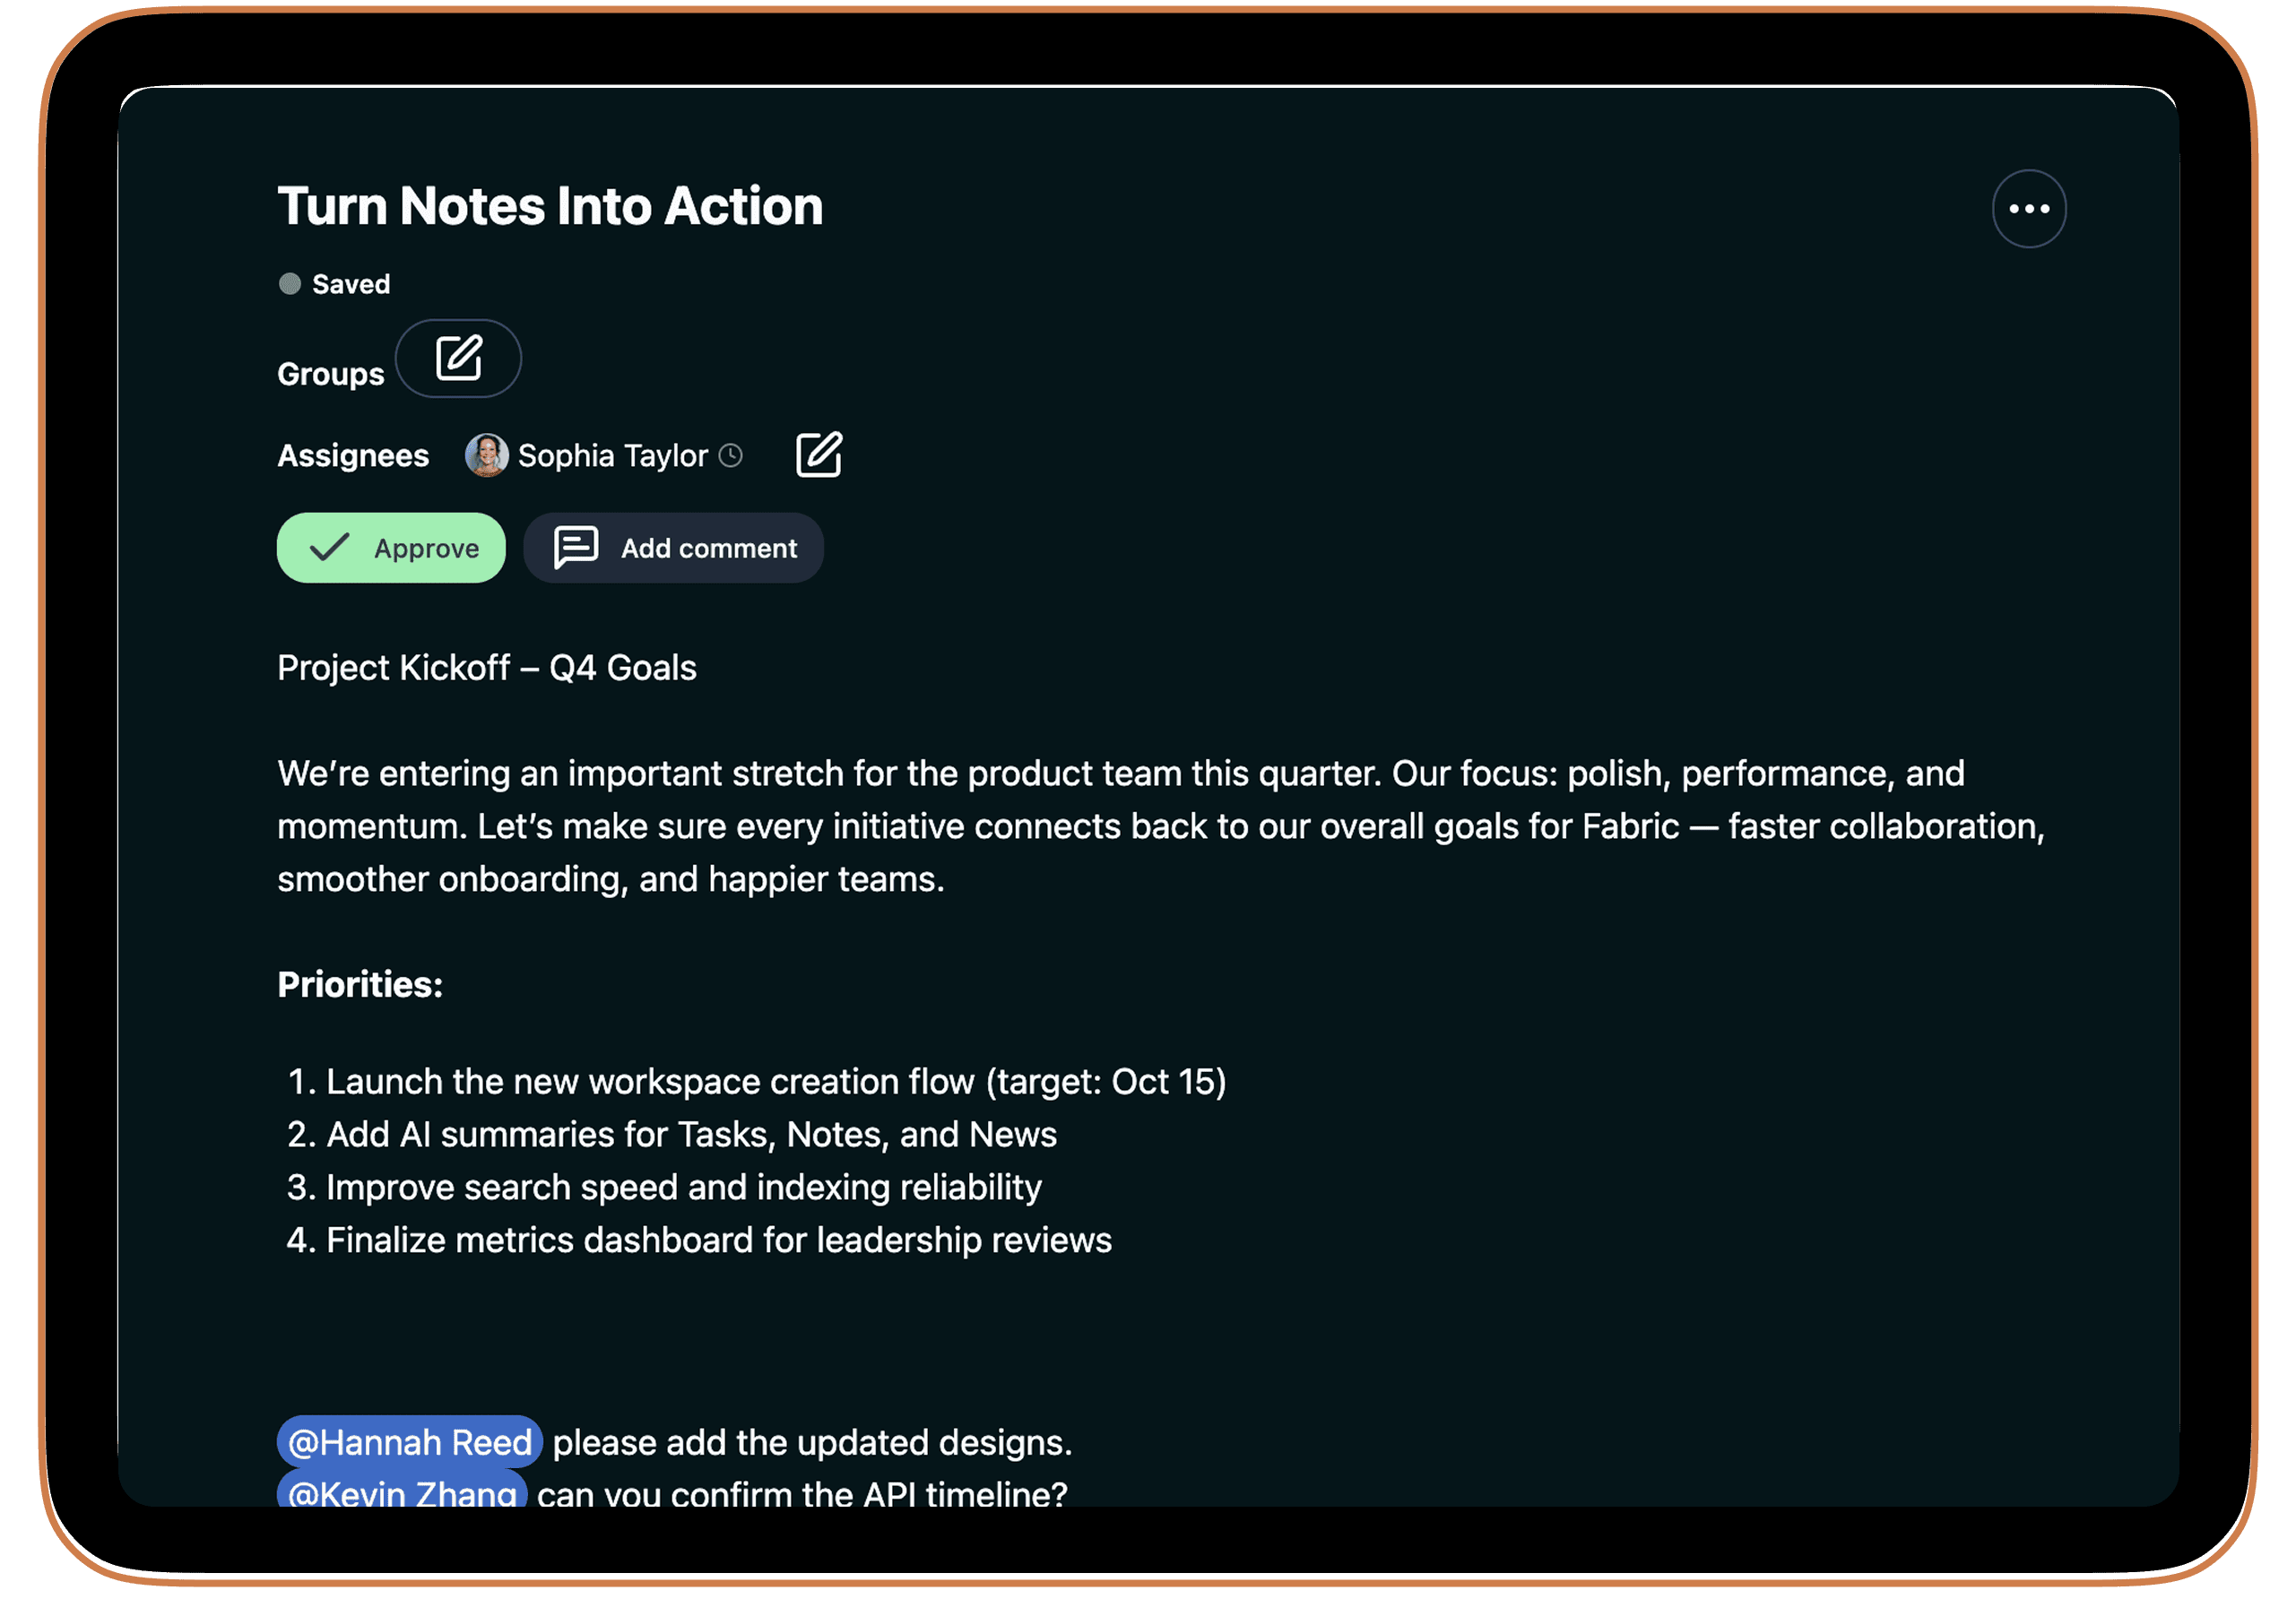Click the clock icon beside Sophia Taylor
Screen dimensions: 2296x1599
[731, 456]
